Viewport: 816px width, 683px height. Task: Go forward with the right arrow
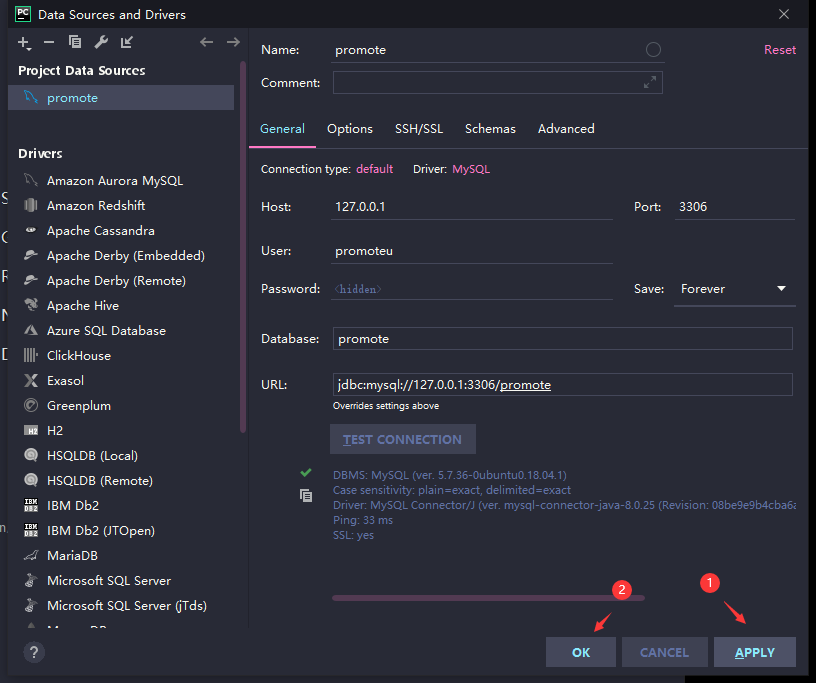point(233,42)
